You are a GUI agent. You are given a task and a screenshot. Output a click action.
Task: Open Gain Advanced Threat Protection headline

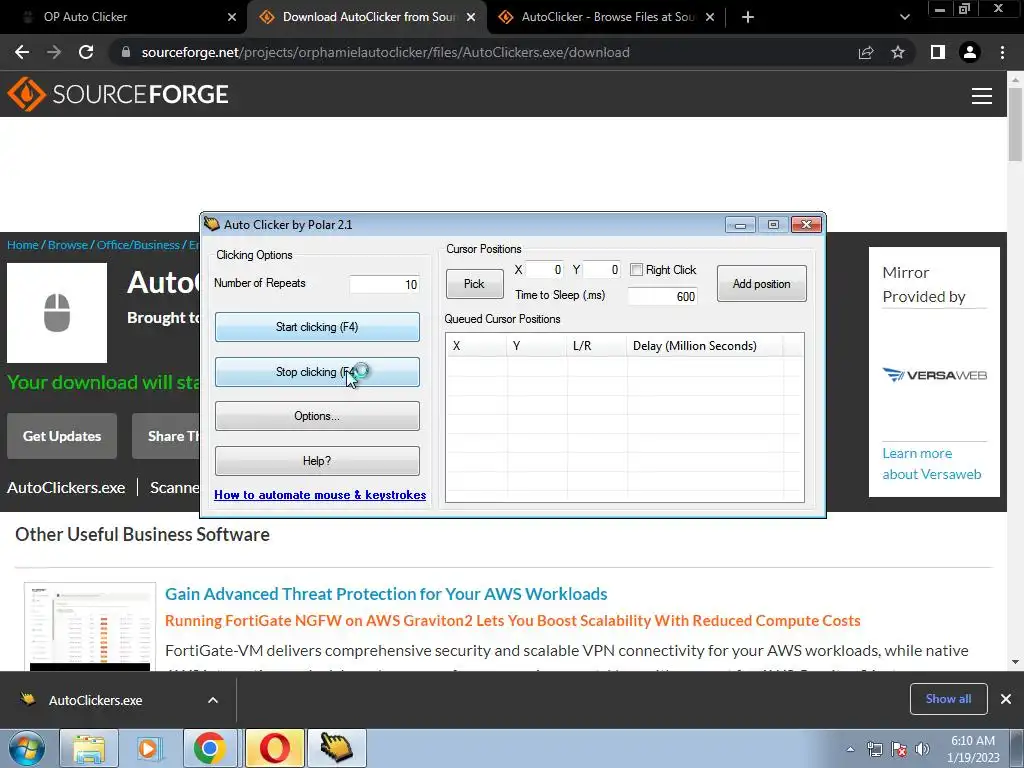[386, 594]
